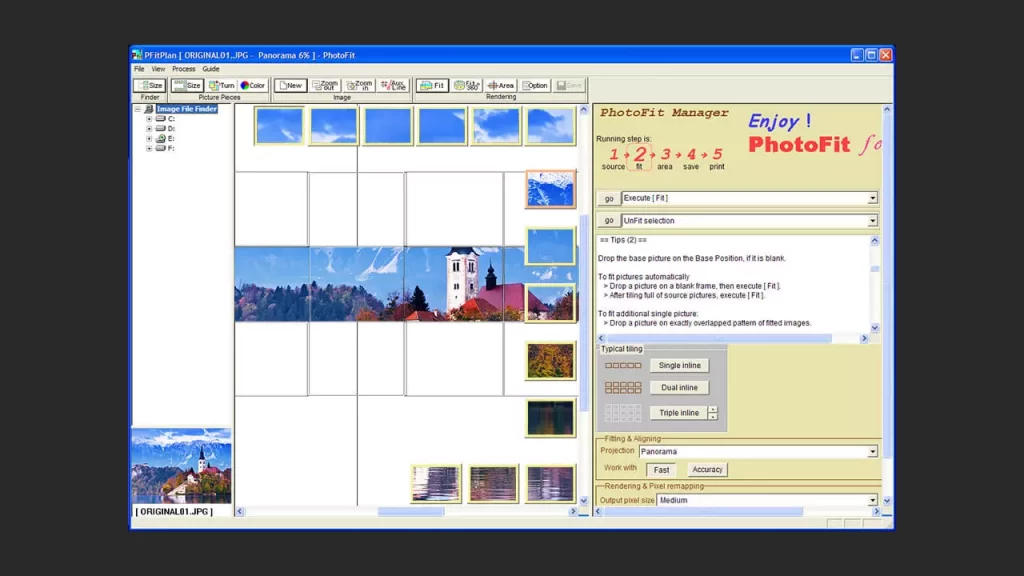This screenshot has width=1024, height=576.
Task: Click the Triple inline spinner control
Action: pyautogui.click(x=712, y=413)
